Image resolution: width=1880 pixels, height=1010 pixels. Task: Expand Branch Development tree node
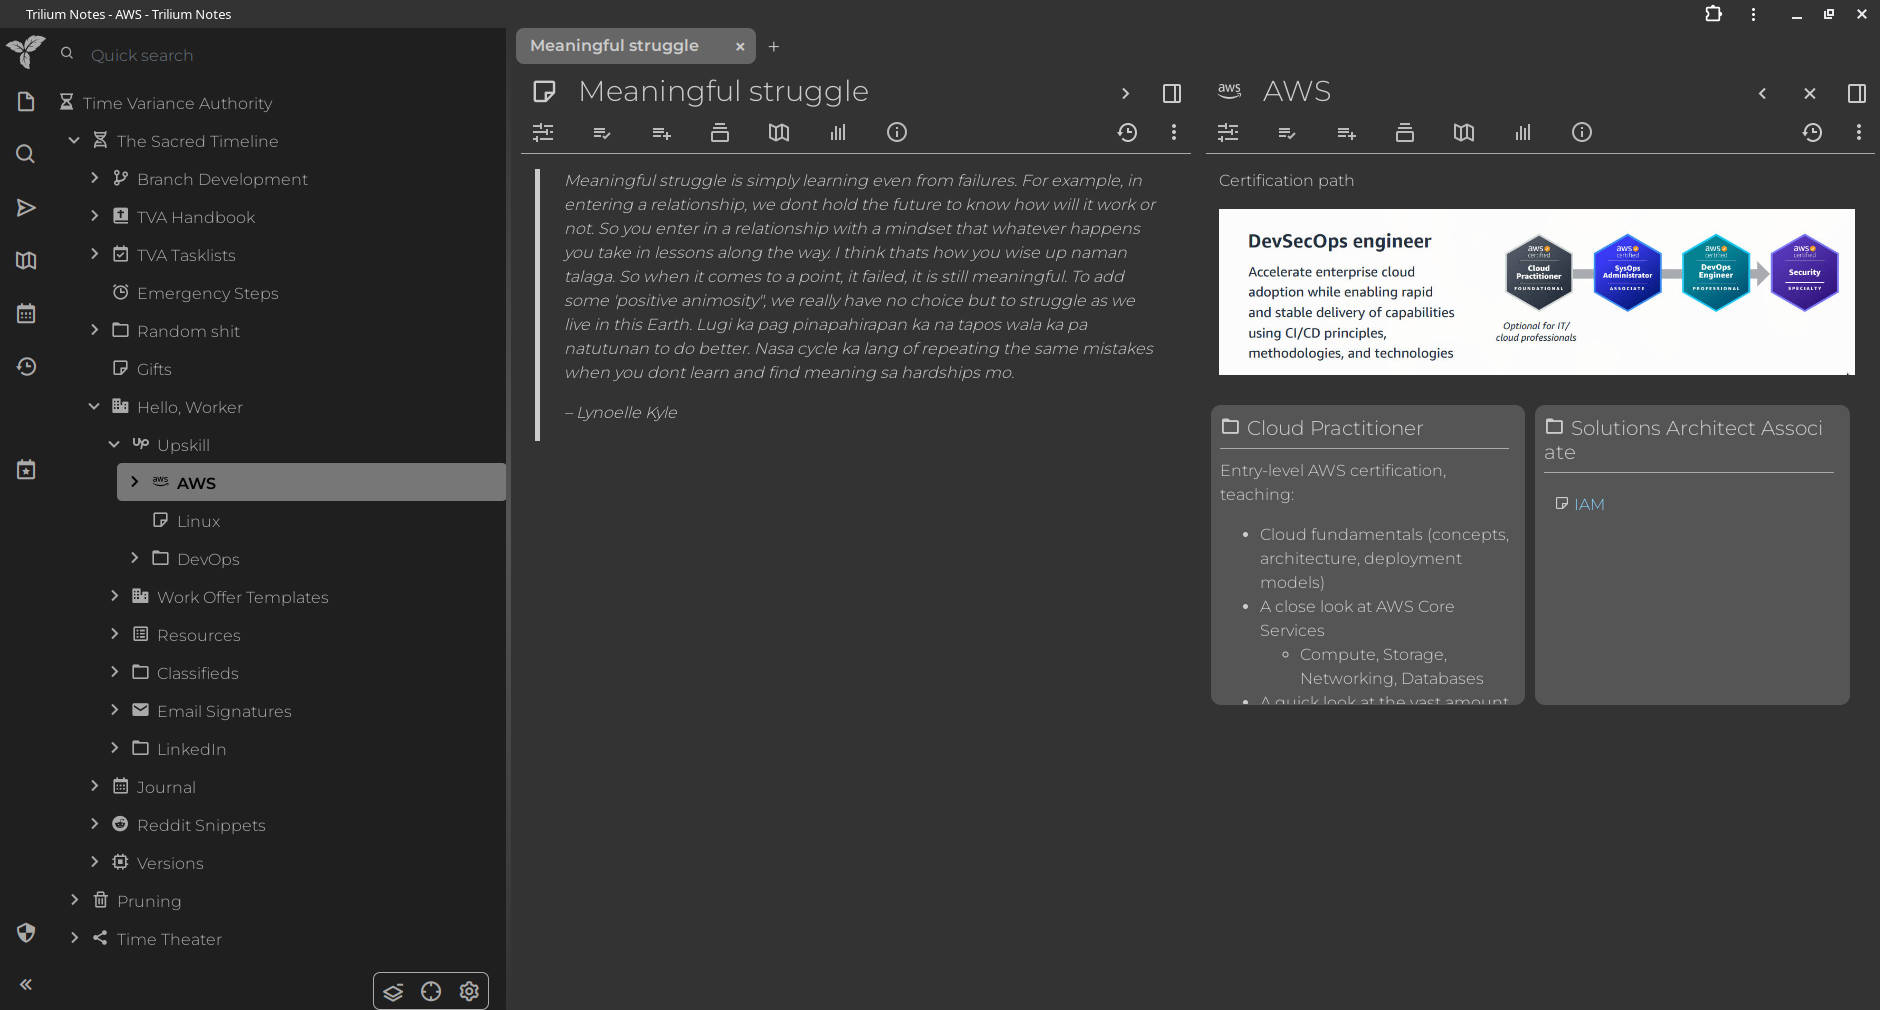tap(94, 178)
